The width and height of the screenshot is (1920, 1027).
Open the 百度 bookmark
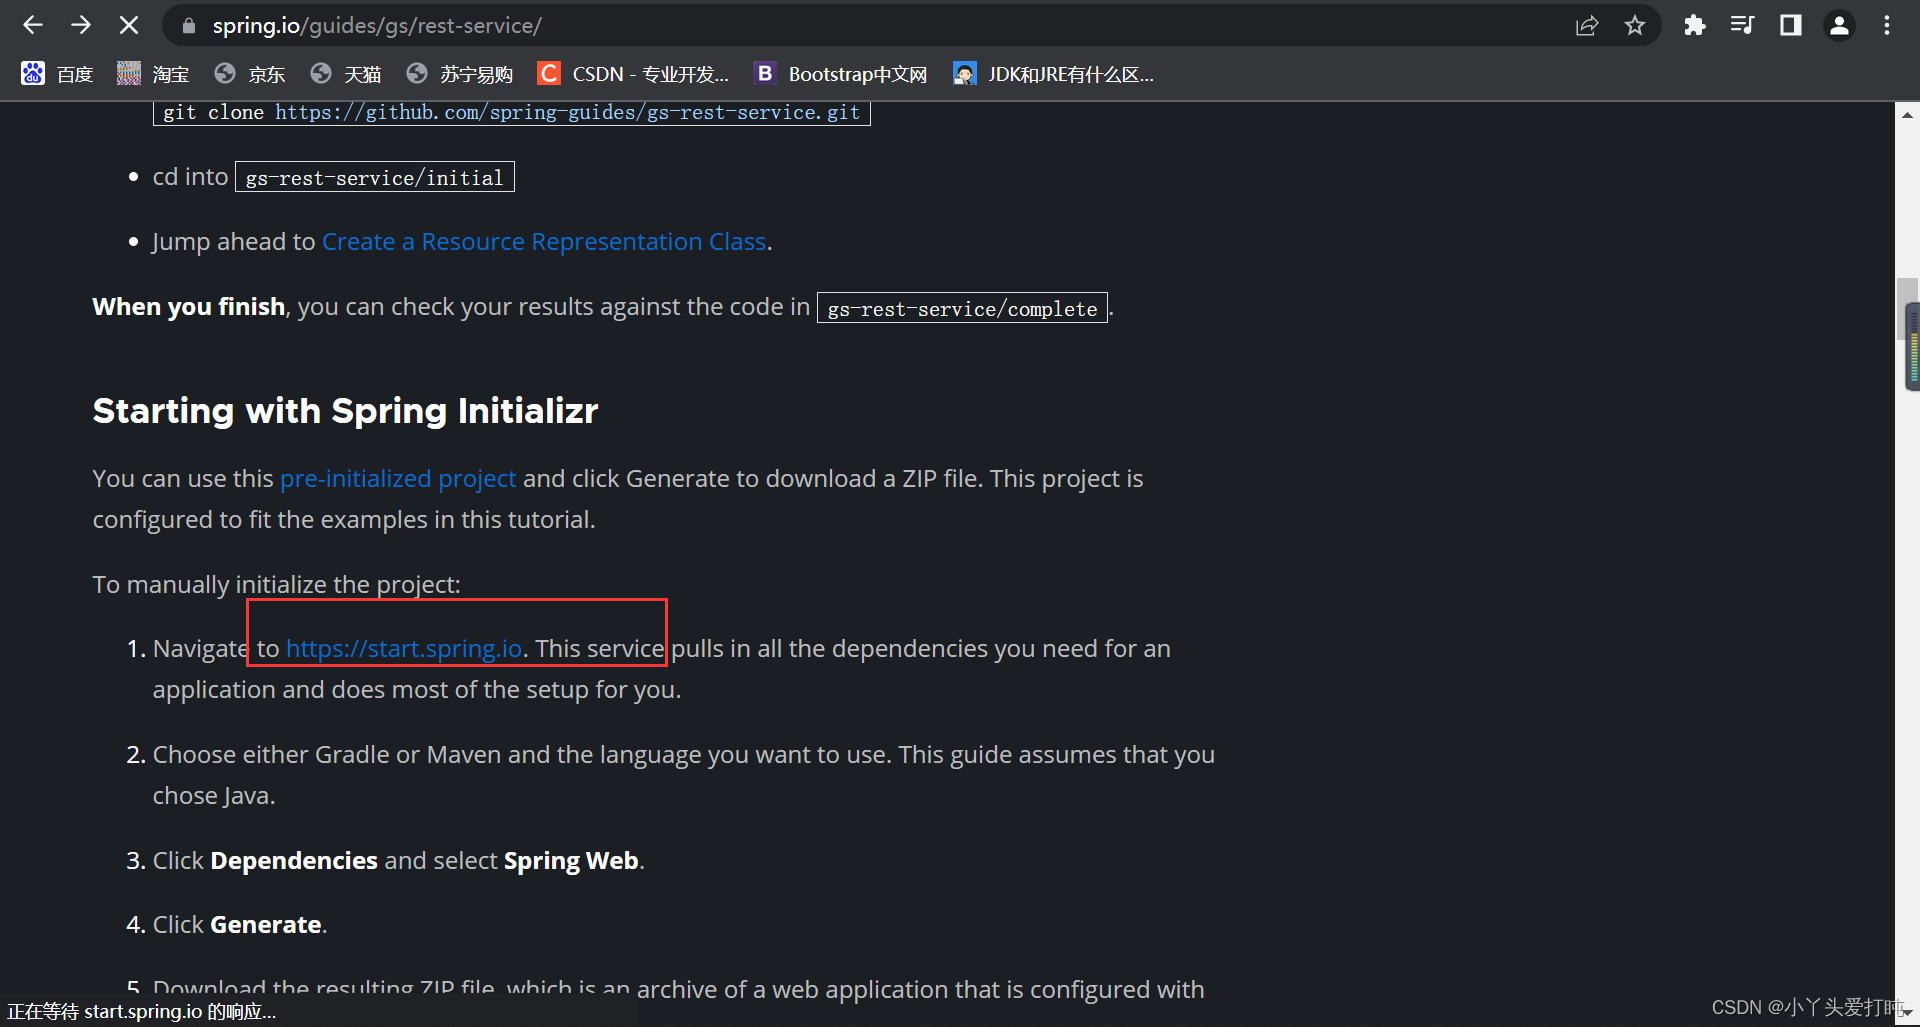(x=58, y=74)
